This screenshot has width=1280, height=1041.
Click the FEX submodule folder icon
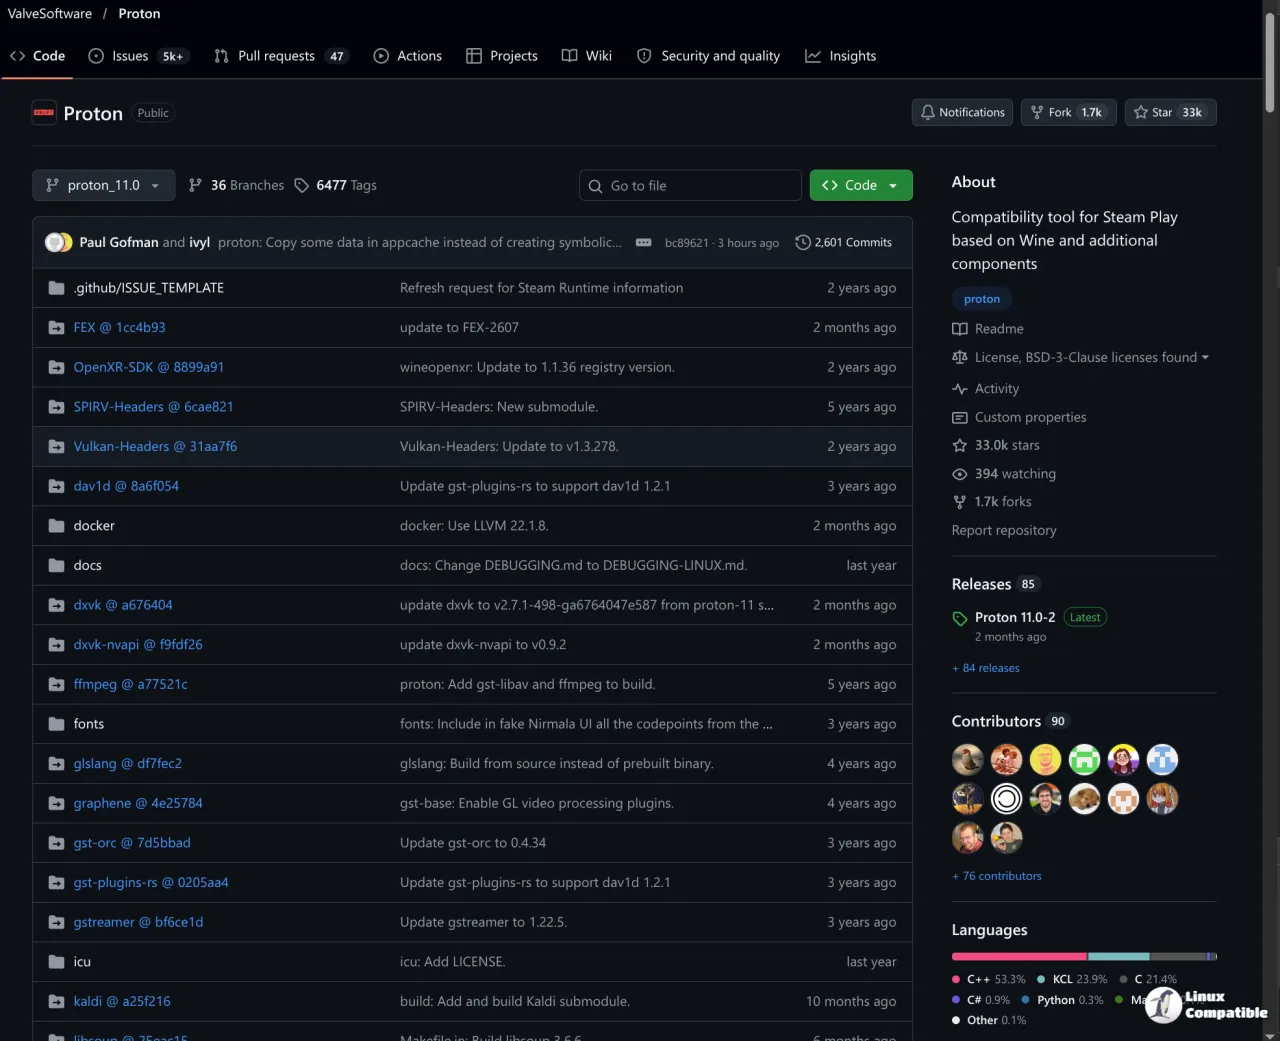(56, 328)
